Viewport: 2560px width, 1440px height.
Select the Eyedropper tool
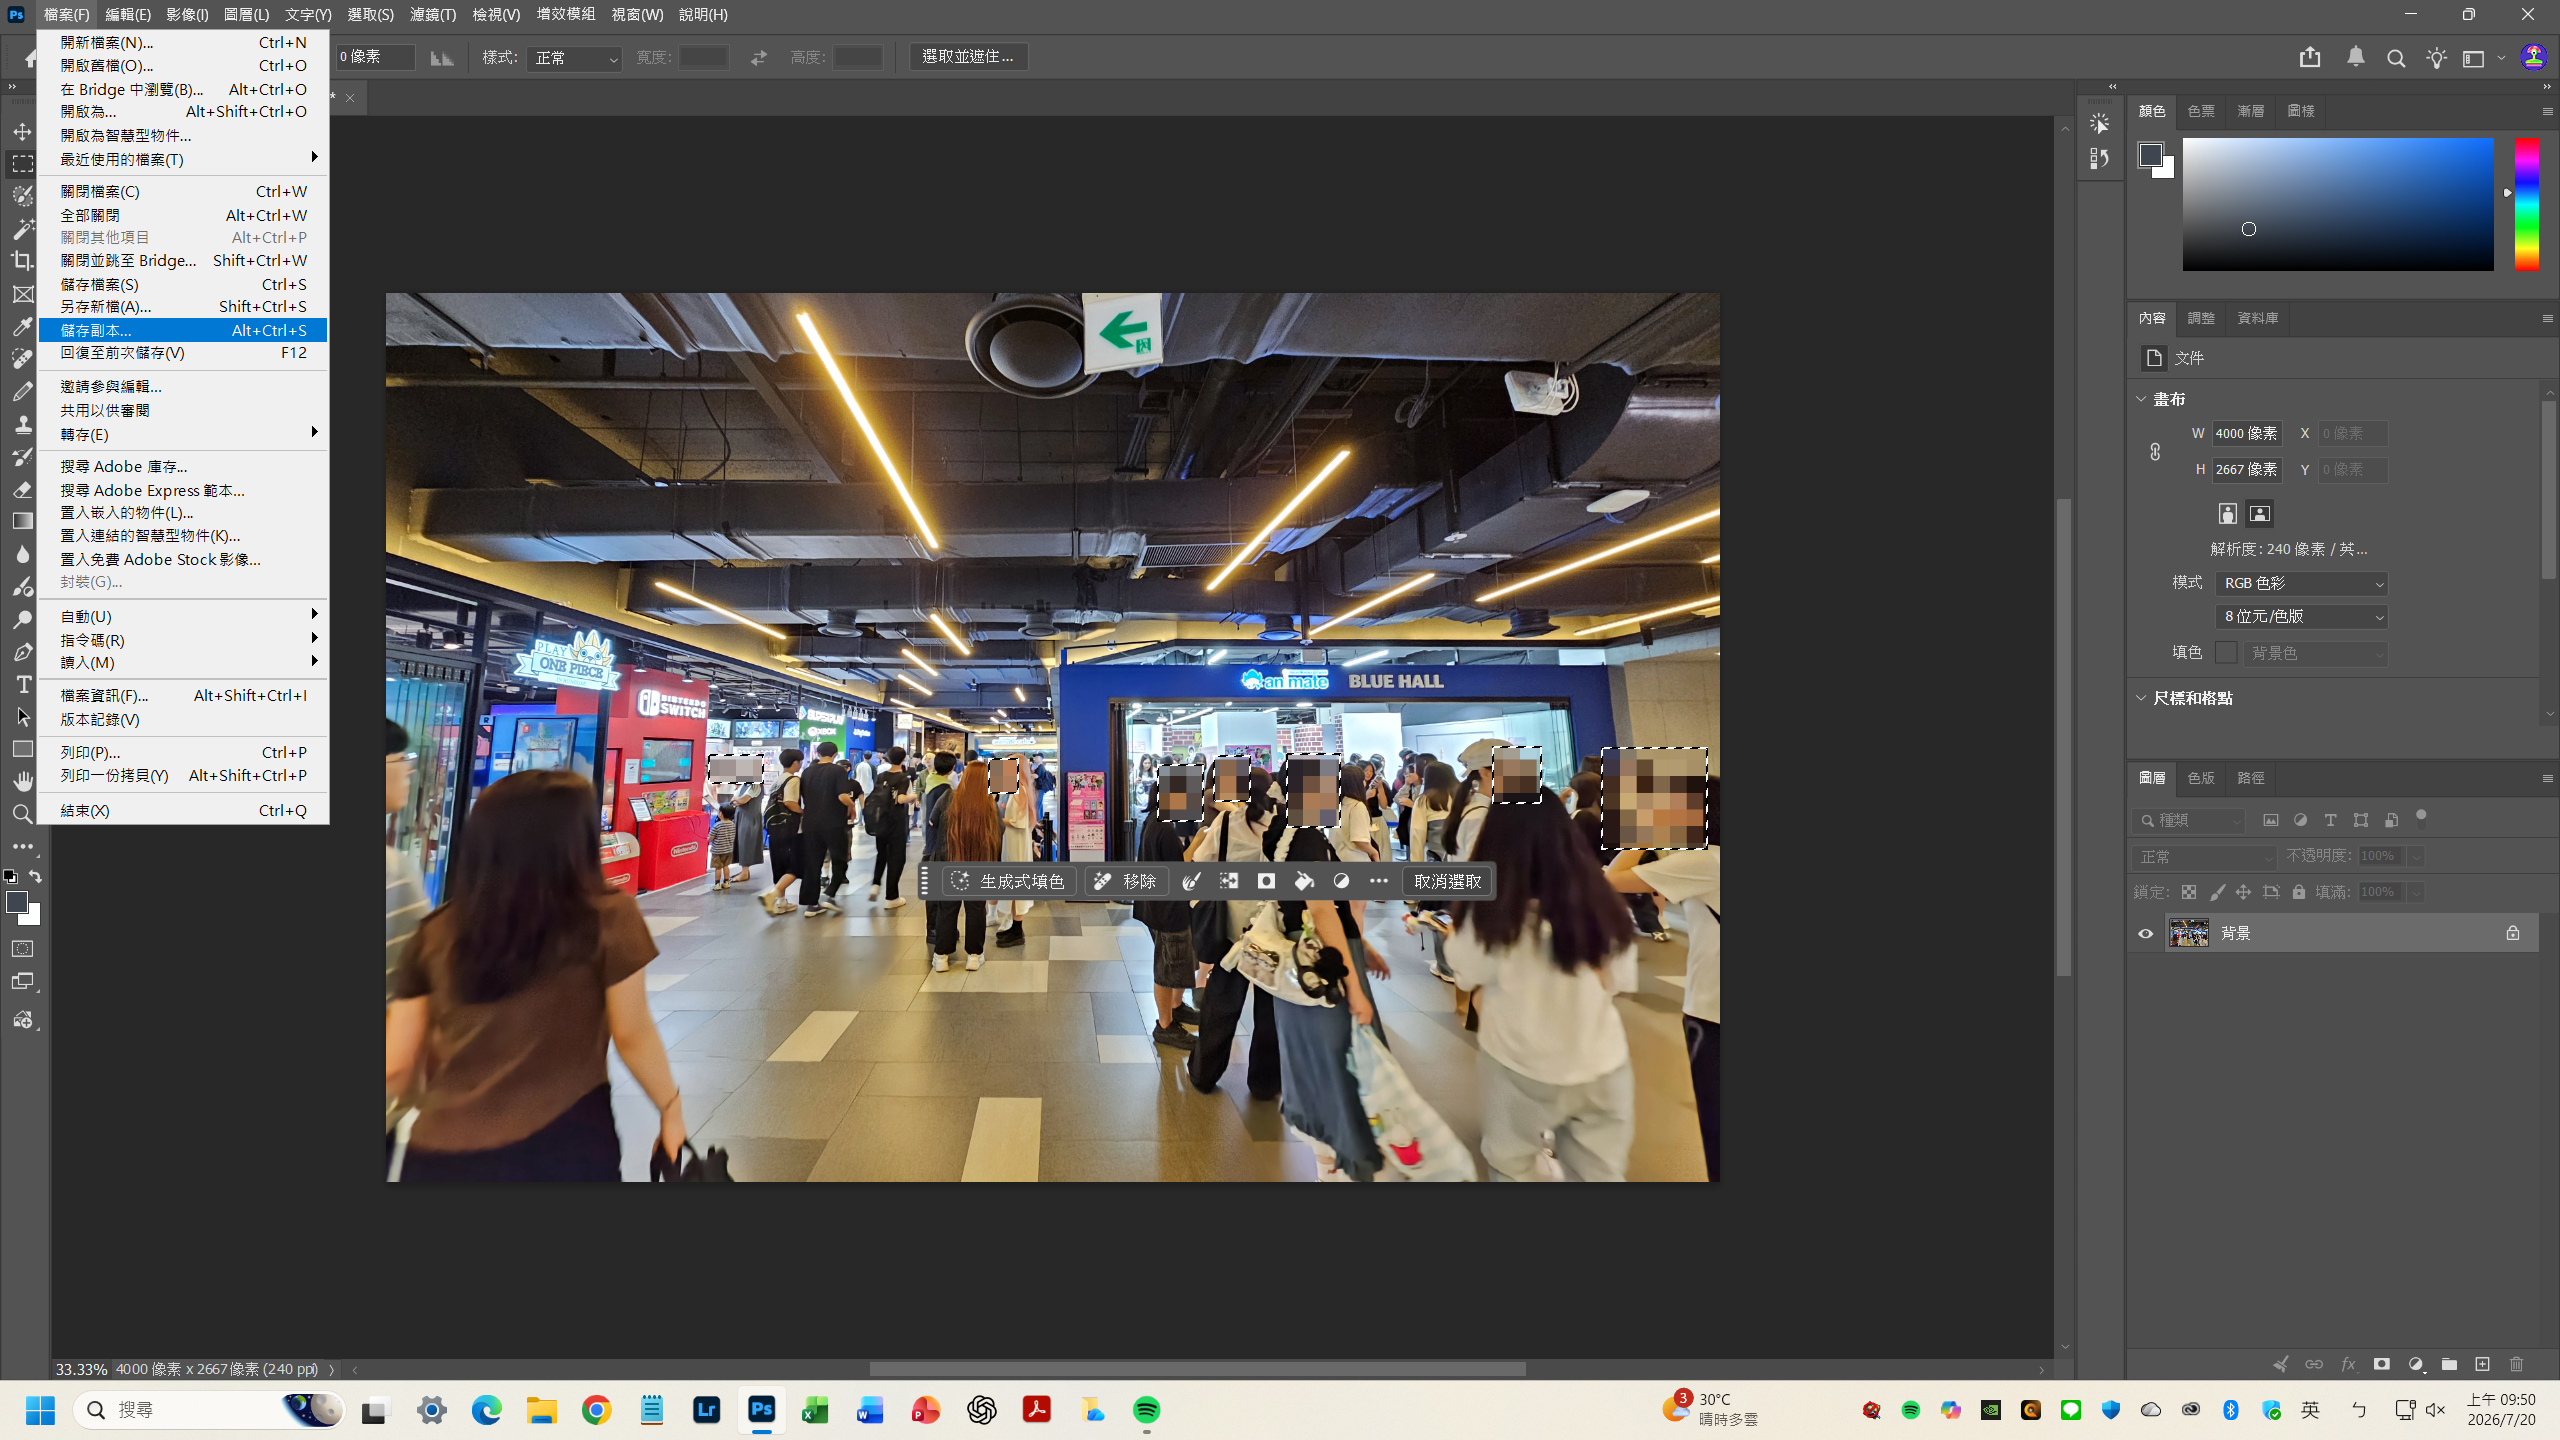pos(22,326)
